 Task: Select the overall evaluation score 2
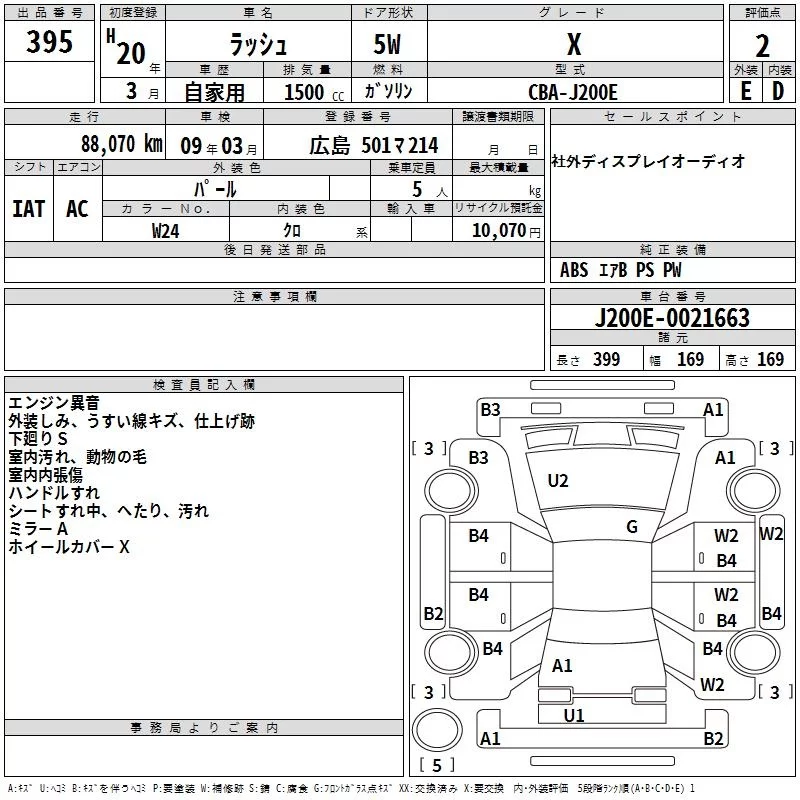[762, 45]
